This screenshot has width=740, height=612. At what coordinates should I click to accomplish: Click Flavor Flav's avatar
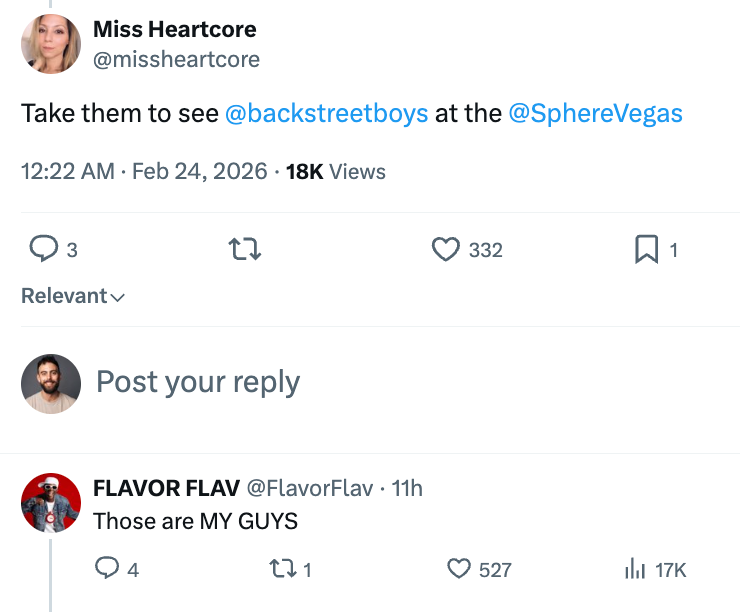(51, 503)
